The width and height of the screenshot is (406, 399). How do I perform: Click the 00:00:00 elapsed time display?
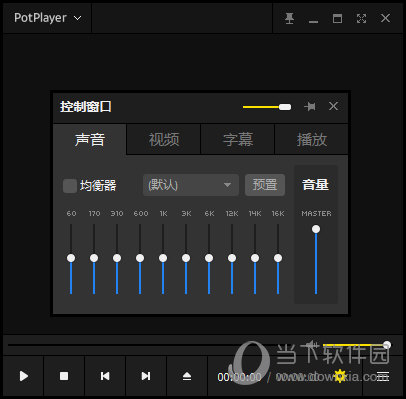(x=239, y=377)
